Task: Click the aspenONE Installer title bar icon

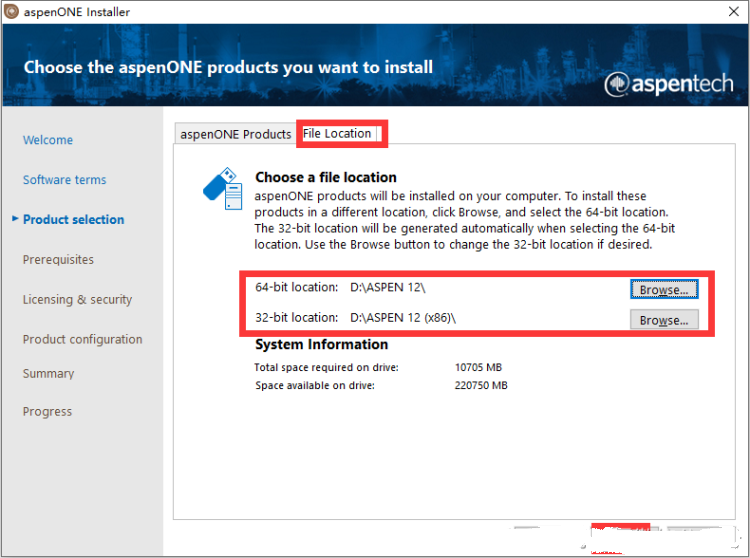Action: click(x=11, y=11)
